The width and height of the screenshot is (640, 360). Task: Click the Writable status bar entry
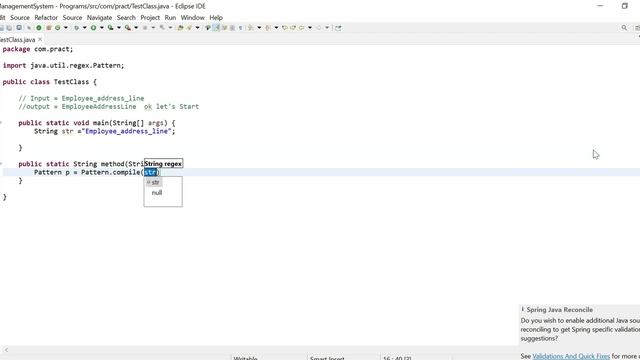point(245,358)
